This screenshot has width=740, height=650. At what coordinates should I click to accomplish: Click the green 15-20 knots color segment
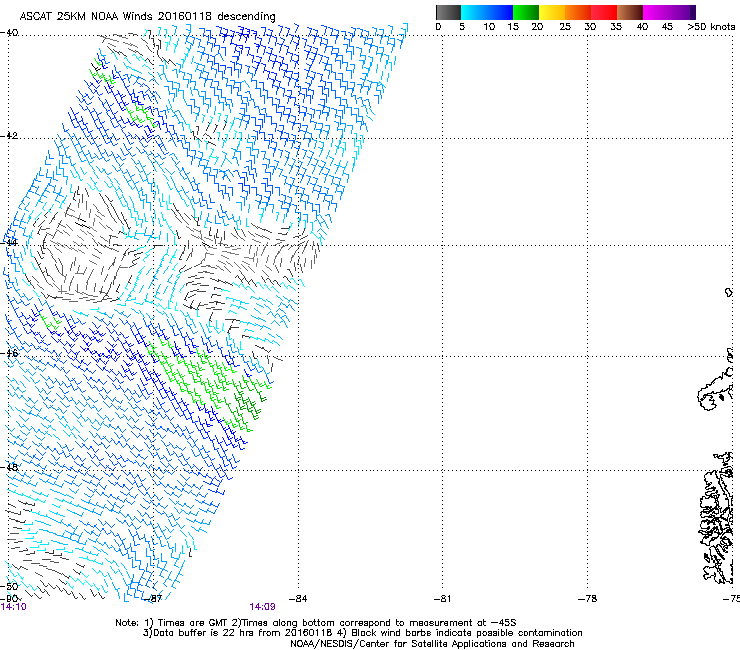[x=526, y=12]
